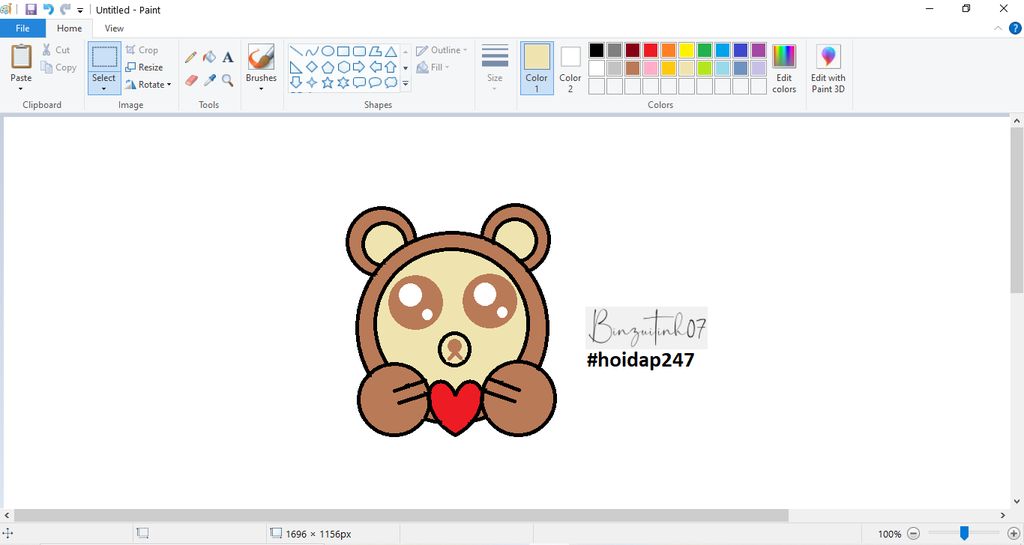1024x545 pixels.
Task: Pick the brown color swatch
Action: click(632, 68)
